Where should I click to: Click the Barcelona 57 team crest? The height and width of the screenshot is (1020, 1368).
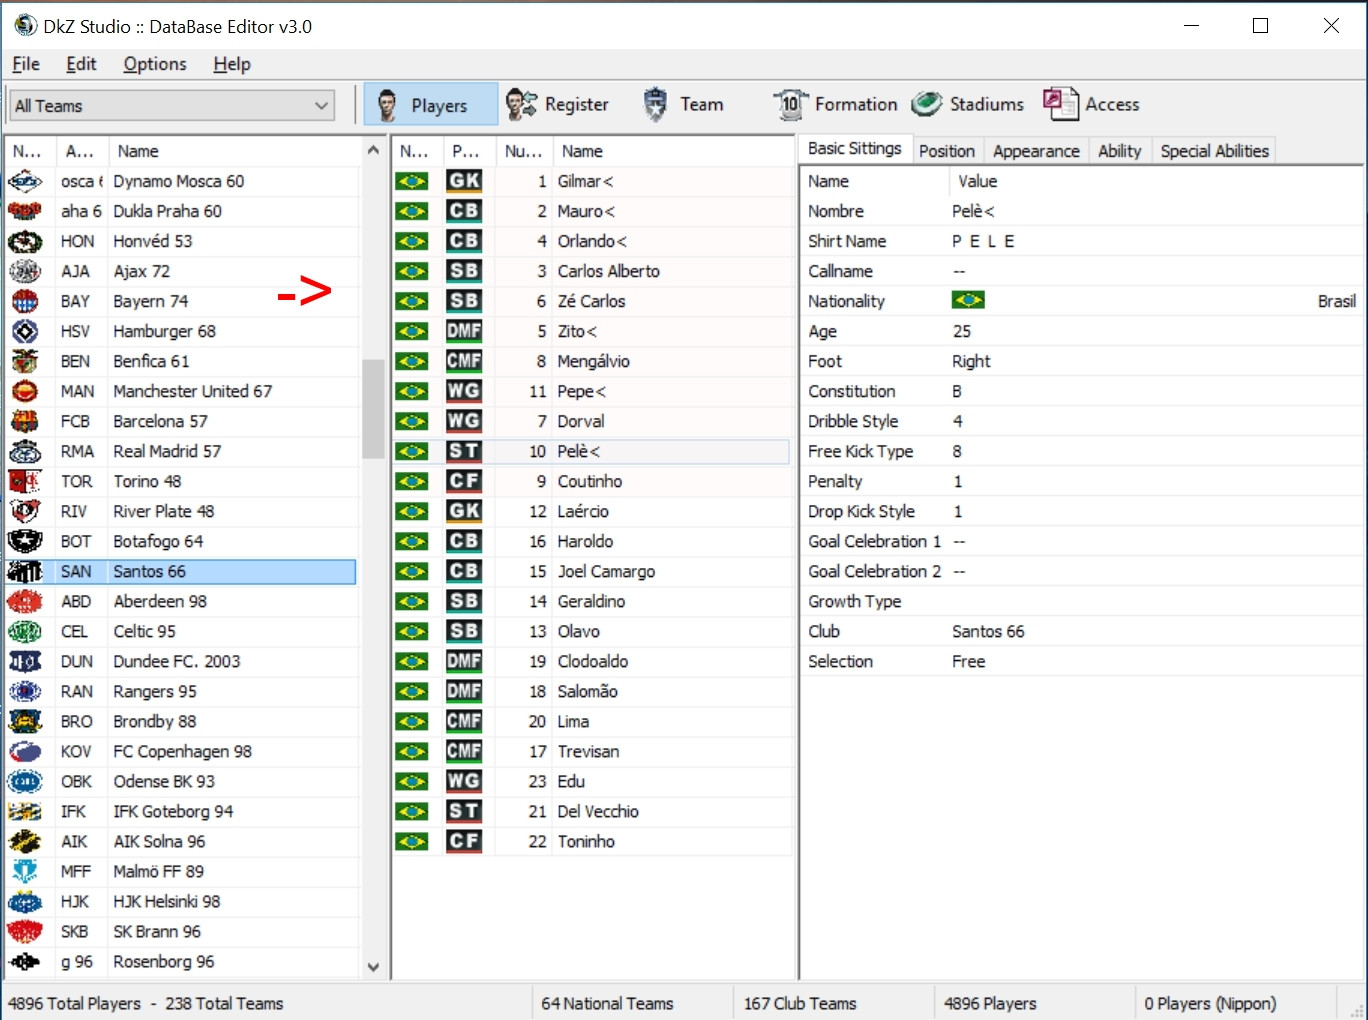point(25,421)
